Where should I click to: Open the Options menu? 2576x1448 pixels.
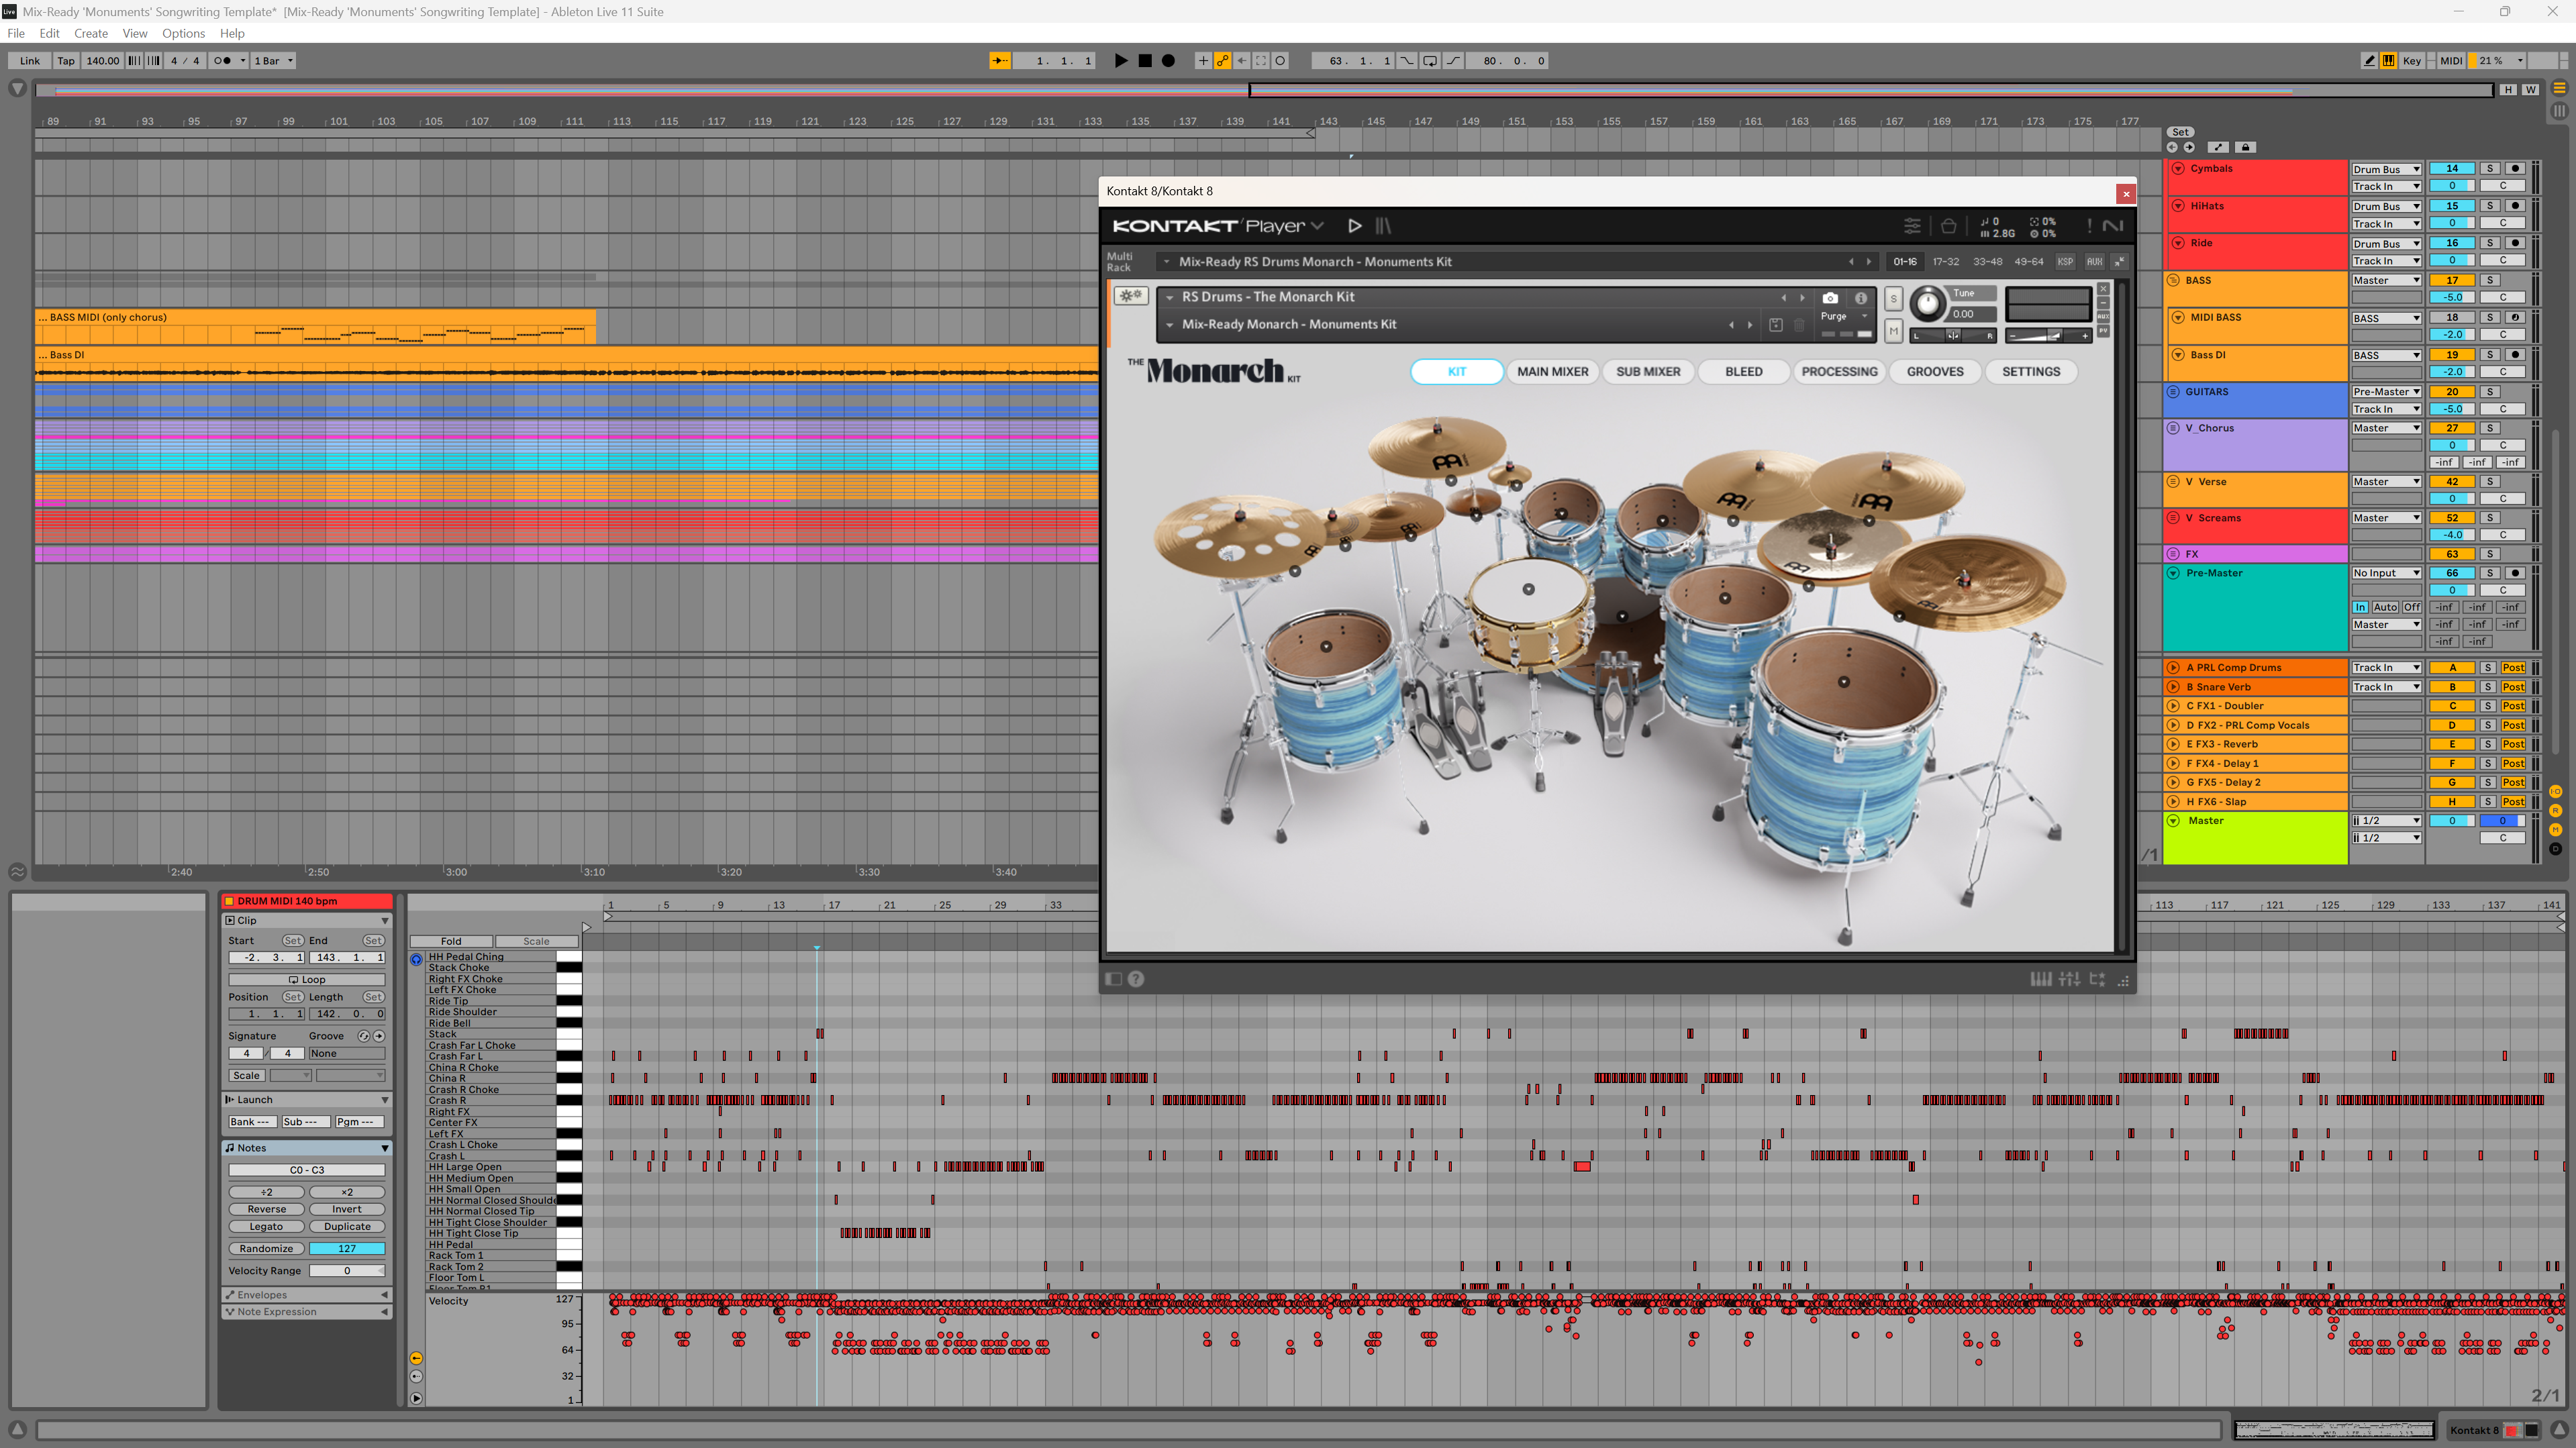coord(183,33)
